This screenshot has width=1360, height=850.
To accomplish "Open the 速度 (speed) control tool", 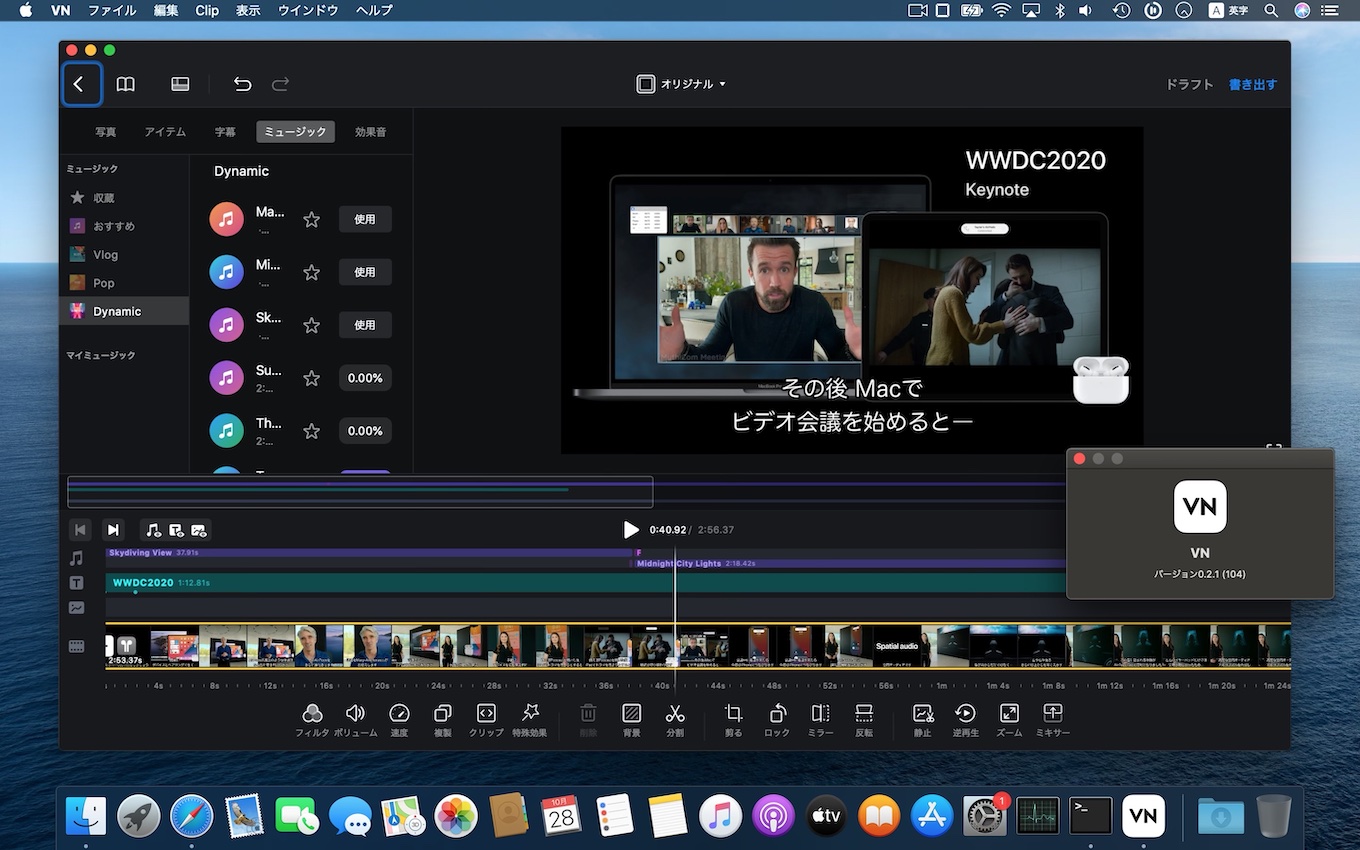I will click(399, 718).
